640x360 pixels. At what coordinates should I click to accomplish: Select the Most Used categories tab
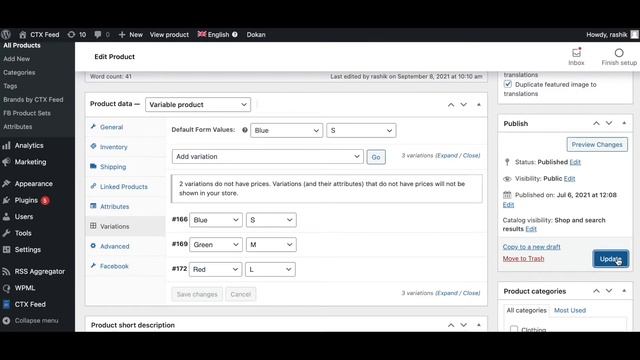(x=570, y=310)
